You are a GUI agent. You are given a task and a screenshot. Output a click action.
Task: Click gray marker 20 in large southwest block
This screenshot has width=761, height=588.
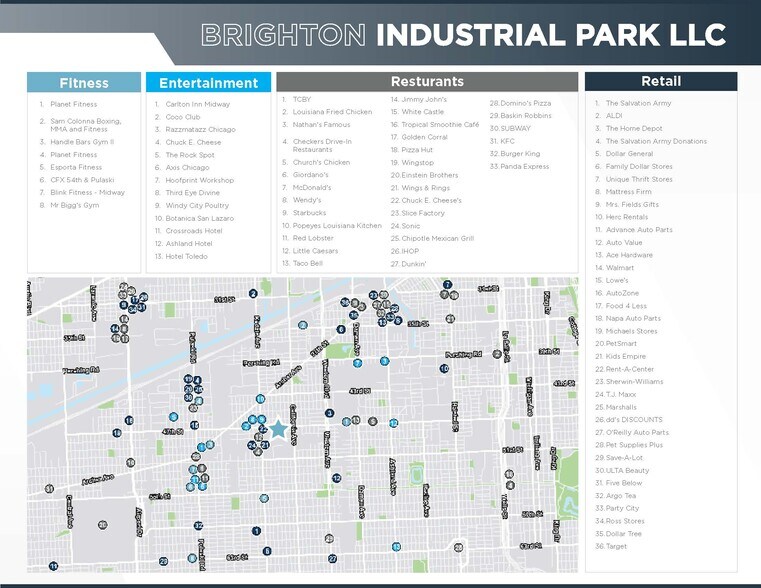click(x=102, y=524)
